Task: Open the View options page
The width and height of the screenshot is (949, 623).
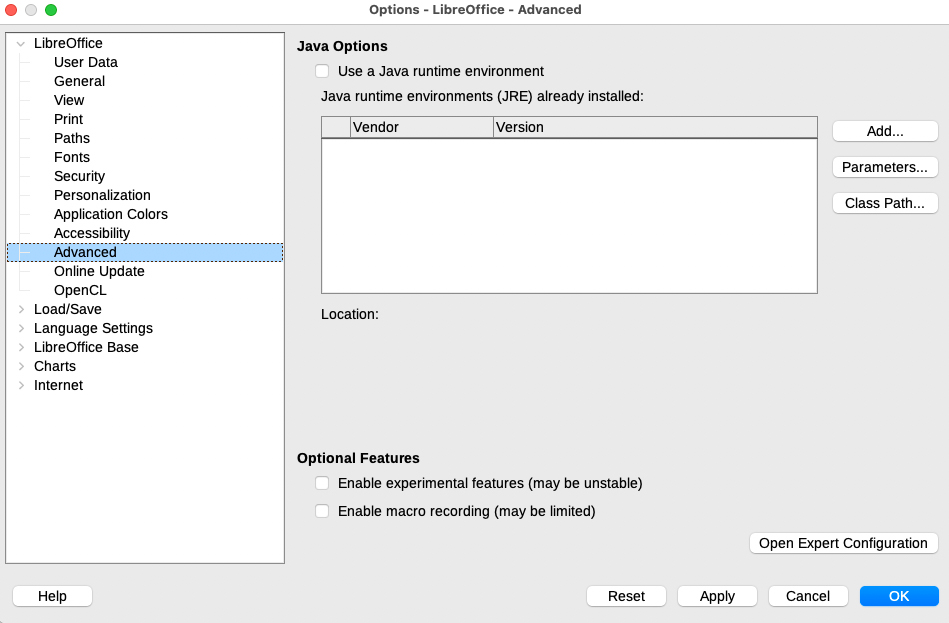Action: coord(69,101)
